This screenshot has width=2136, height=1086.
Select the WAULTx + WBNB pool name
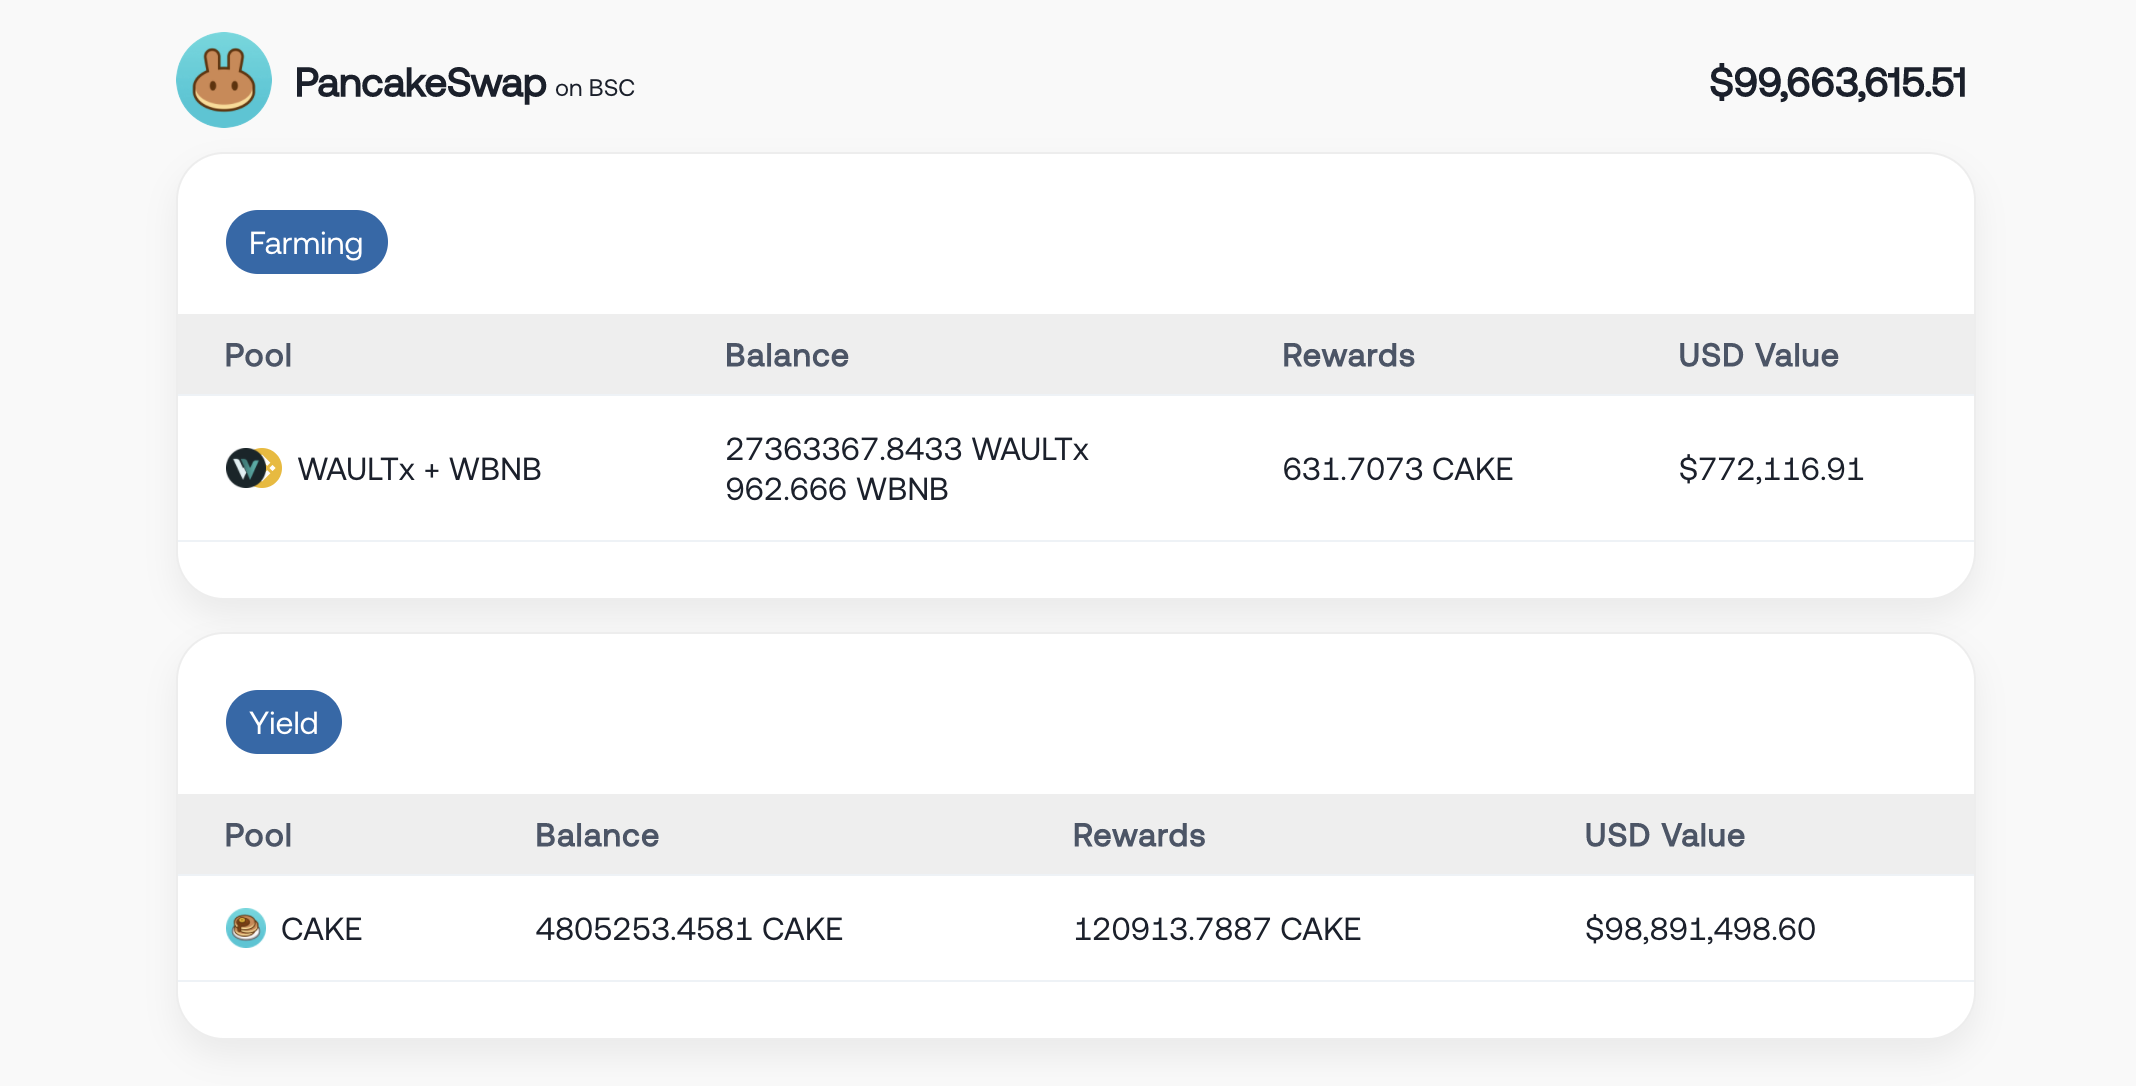coord(419,469)
